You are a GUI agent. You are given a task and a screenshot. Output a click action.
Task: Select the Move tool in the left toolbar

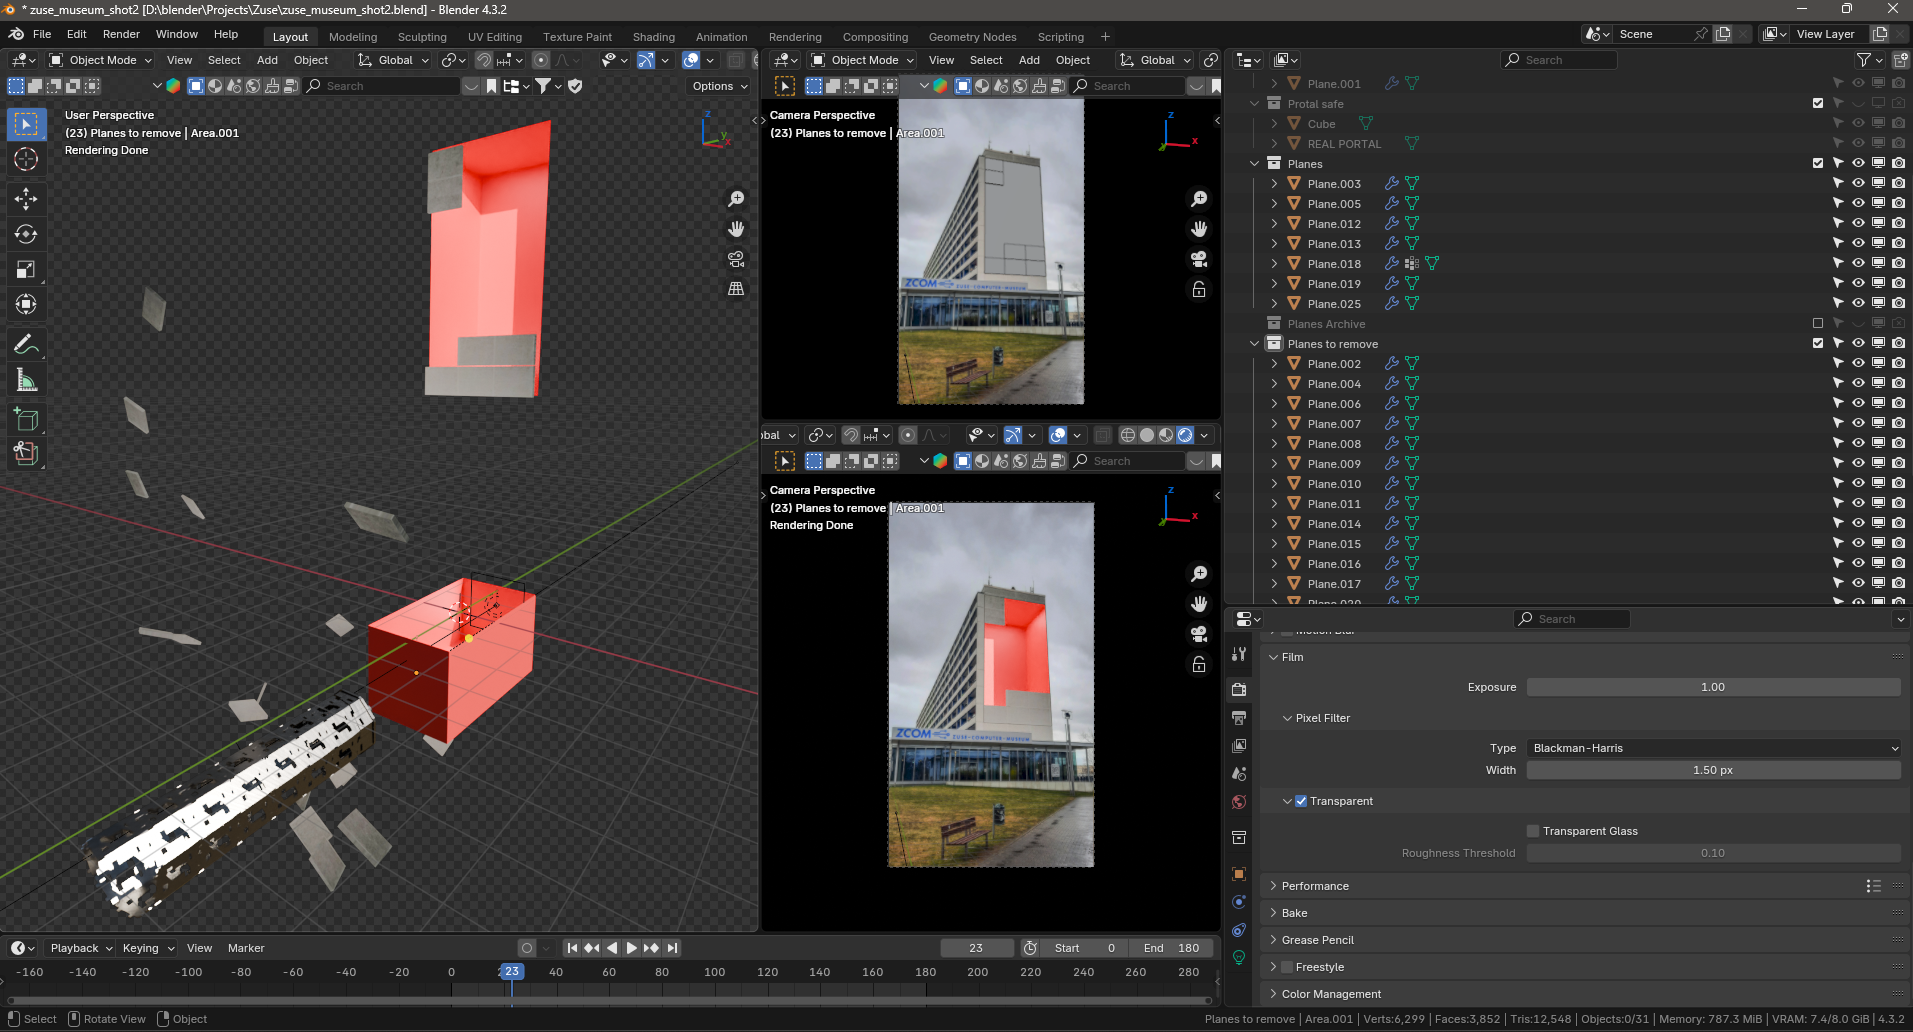[x=26, y=199]
